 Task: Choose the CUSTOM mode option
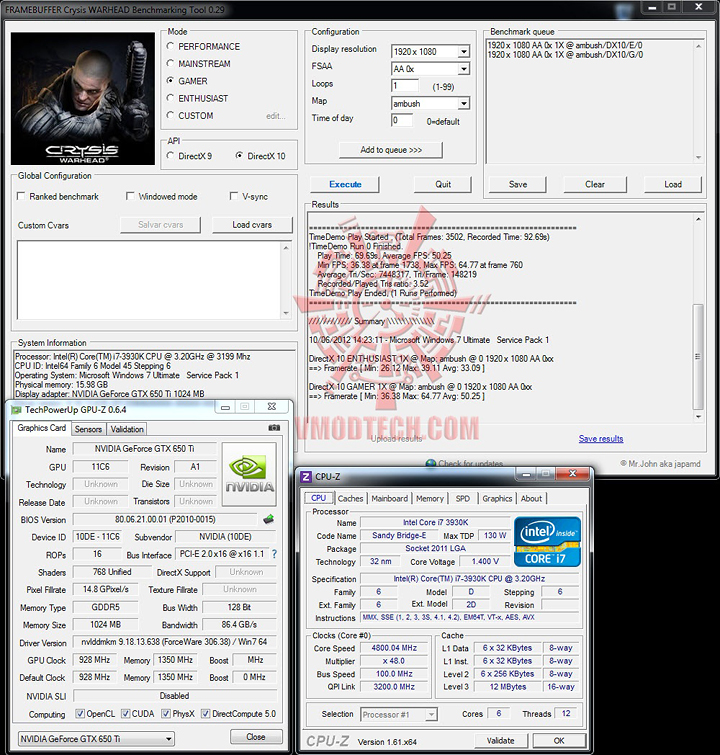click(170, 116)
